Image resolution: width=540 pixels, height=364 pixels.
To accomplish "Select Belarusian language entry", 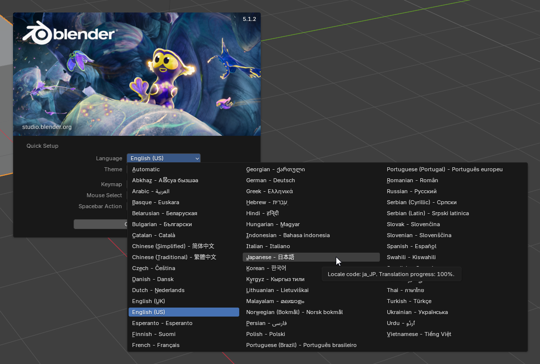I will click(x=184, y=214).
